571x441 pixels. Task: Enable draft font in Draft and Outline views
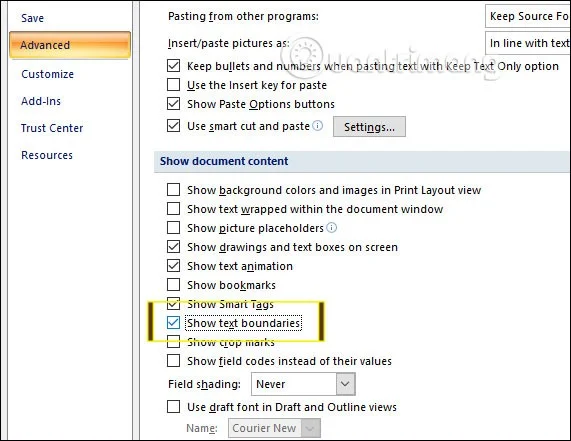pyautogui.click(x=173, y=406)
